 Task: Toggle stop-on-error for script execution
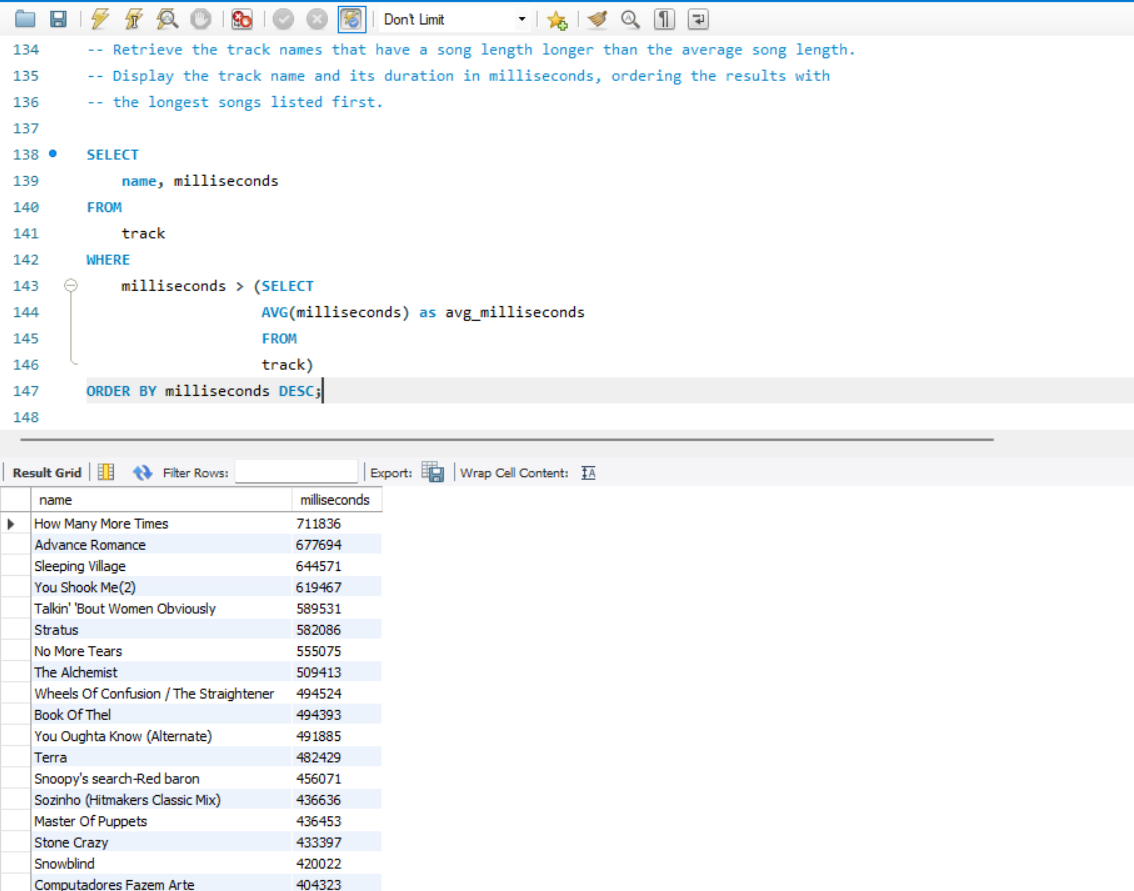tap(241, 19)
